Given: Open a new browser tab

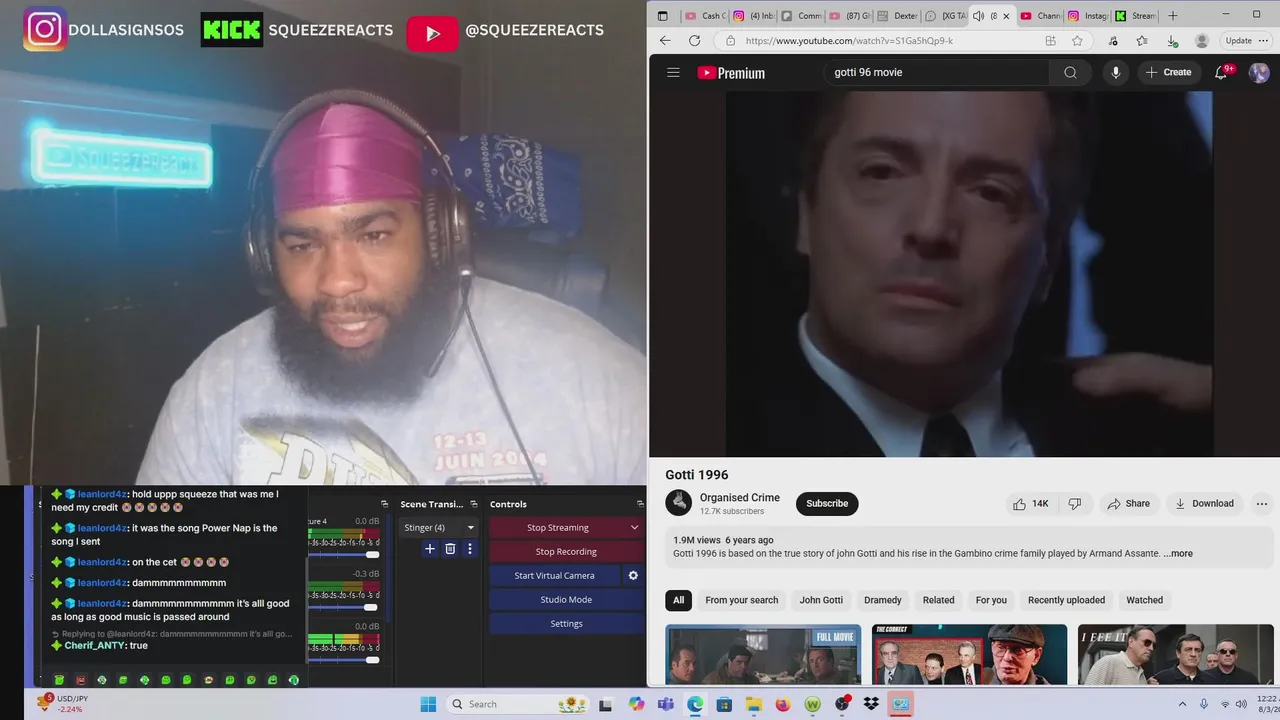Looking at the screenshot, I should [1173, 16].
